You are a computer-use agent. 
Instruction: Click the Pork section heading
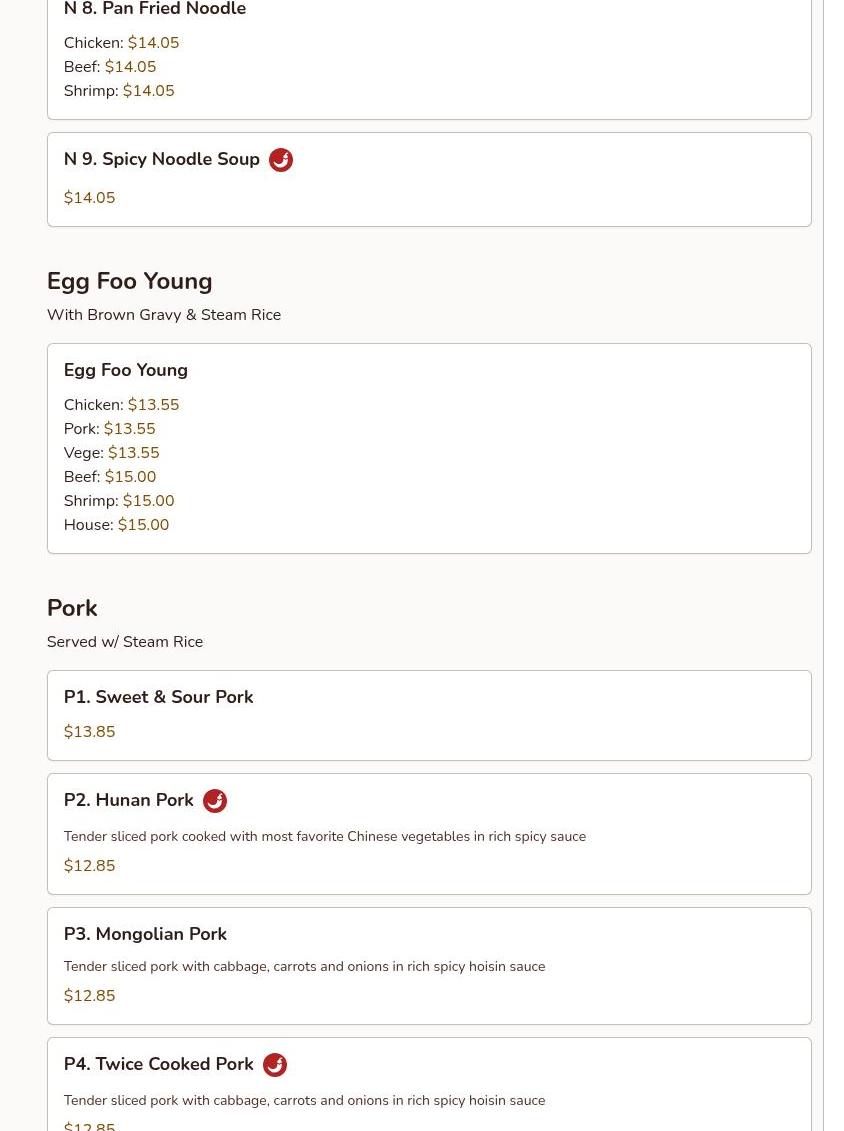[x=72, y=608]
